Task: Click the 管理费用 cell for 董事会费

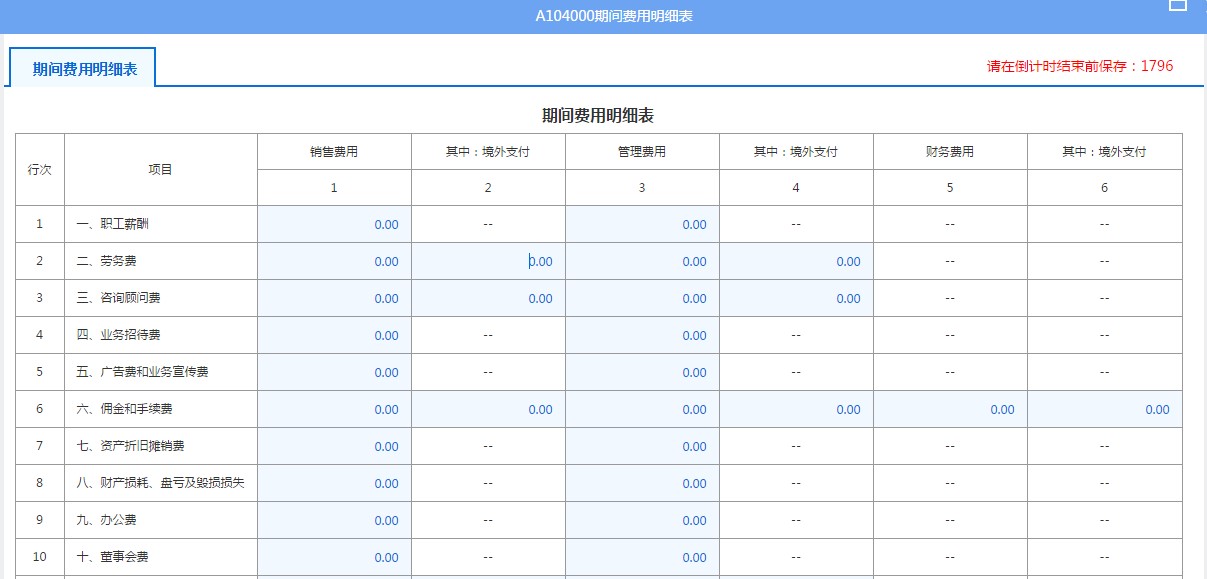Action: click(x=642, y=557)
